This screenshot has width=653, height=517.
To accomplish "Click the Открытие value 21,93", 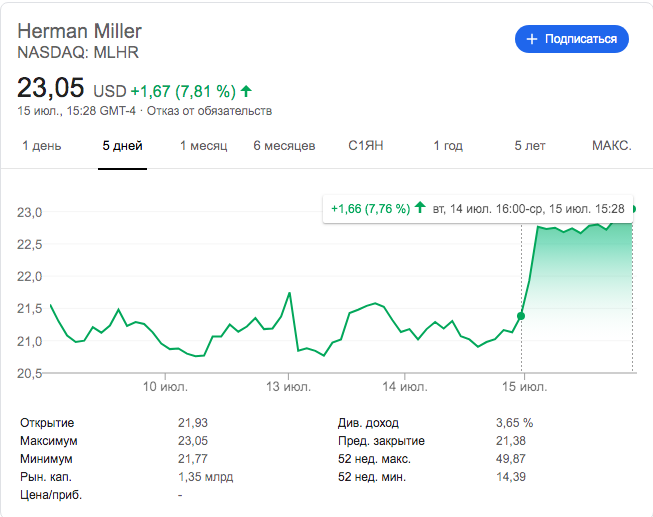I will [x=193, y=423].
